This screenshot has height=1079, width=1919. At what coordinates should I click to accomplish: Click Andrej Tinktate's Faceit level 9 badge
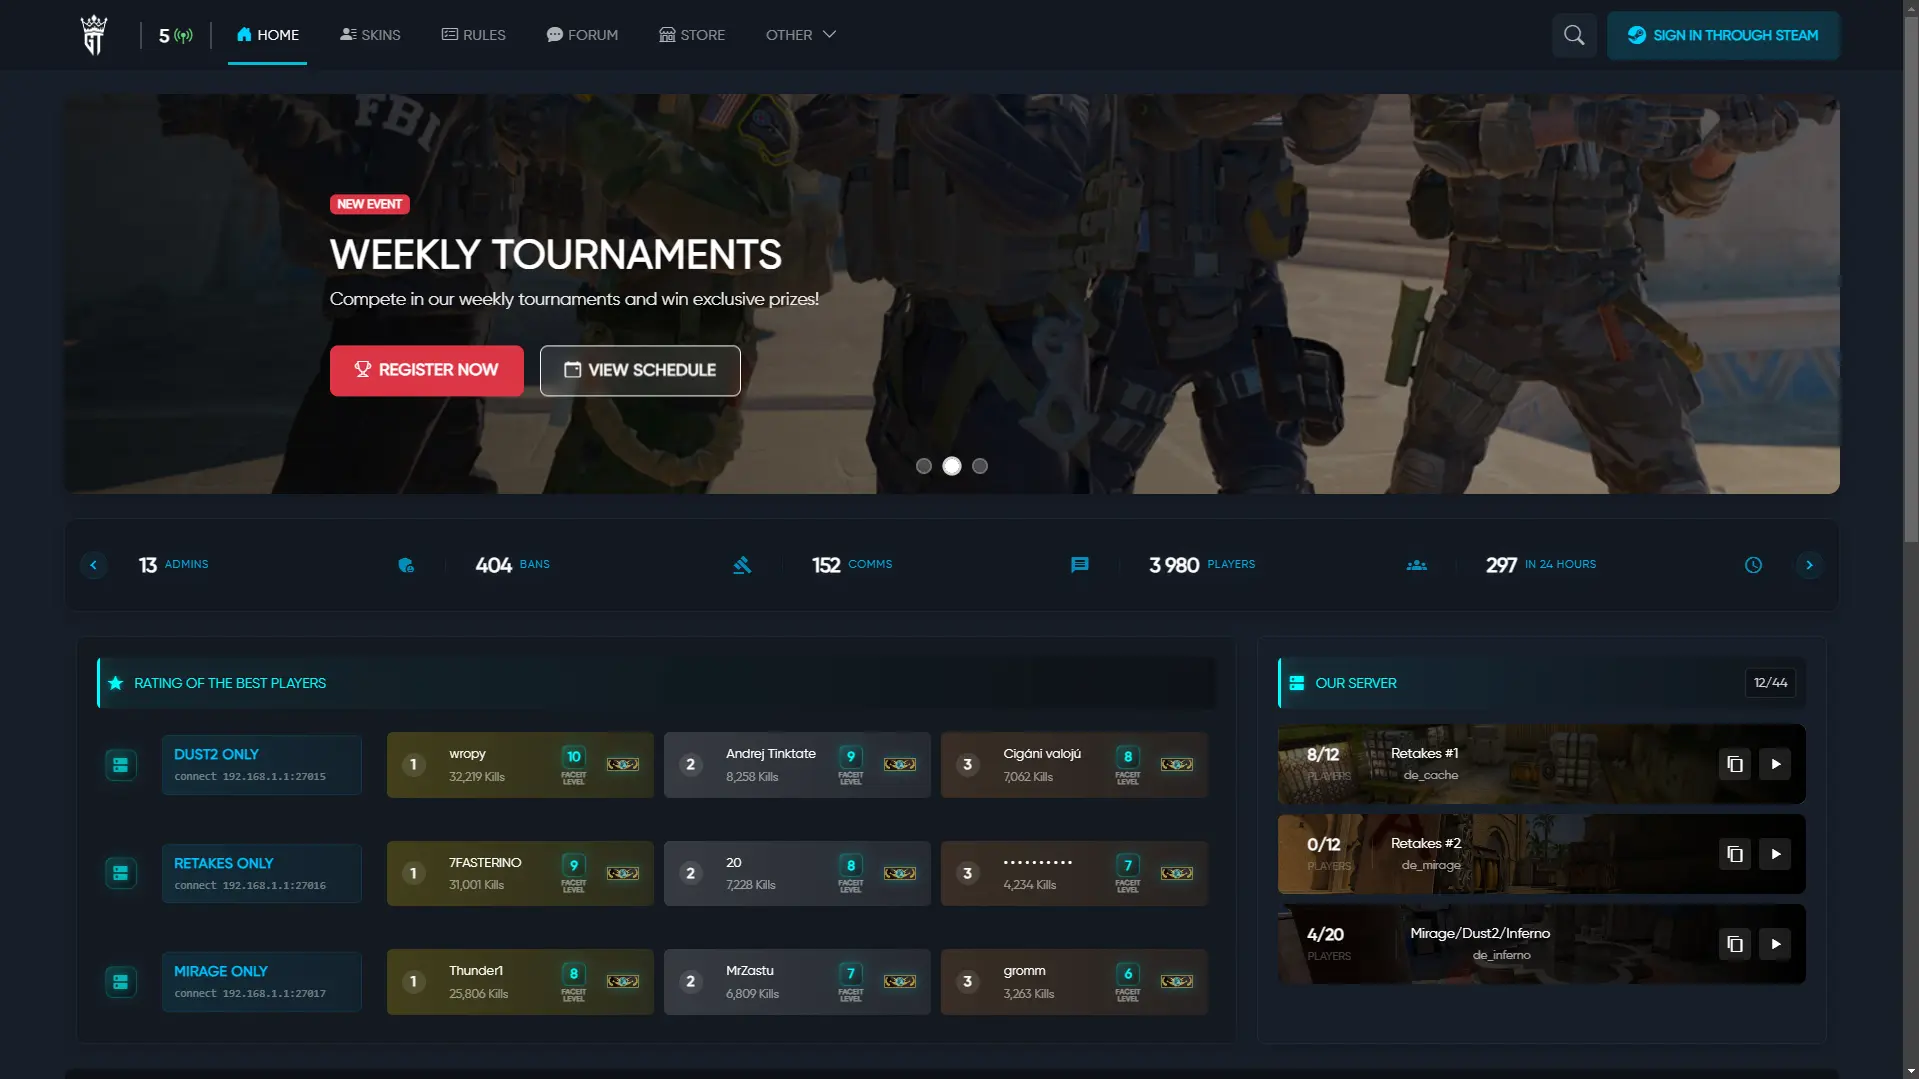851,764
